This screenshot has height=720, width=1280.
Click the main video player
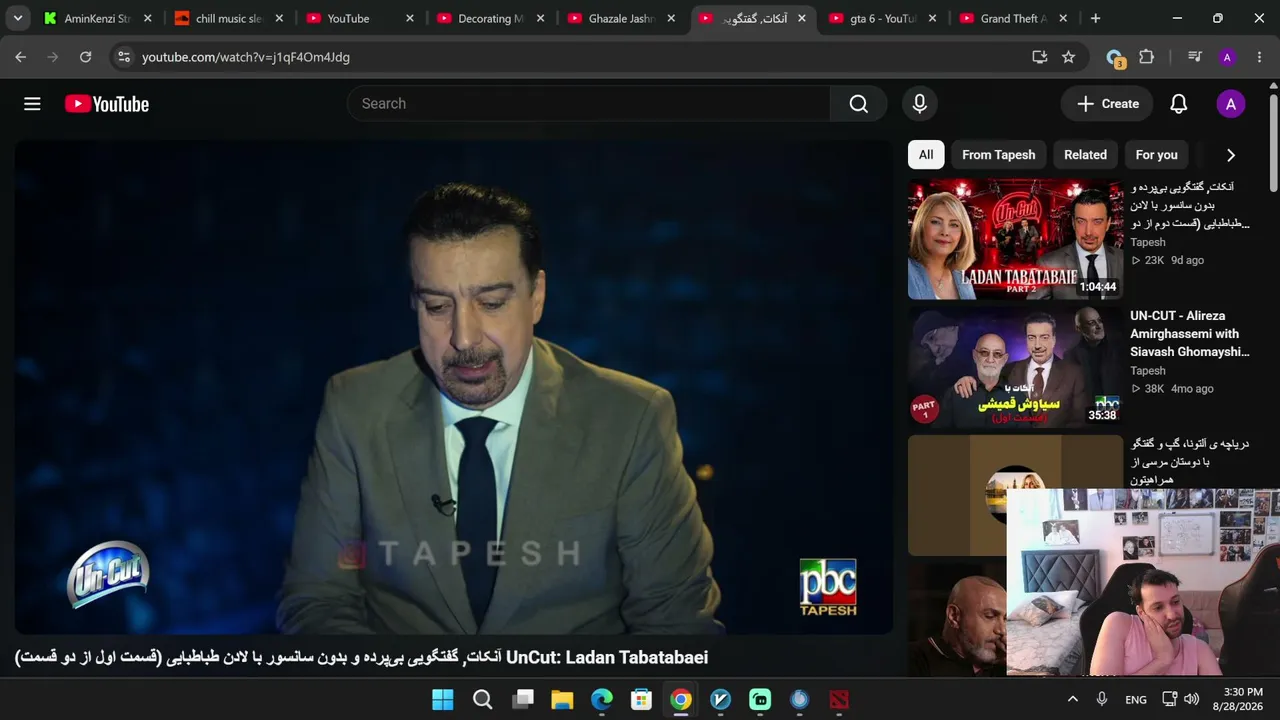point(454,387)
